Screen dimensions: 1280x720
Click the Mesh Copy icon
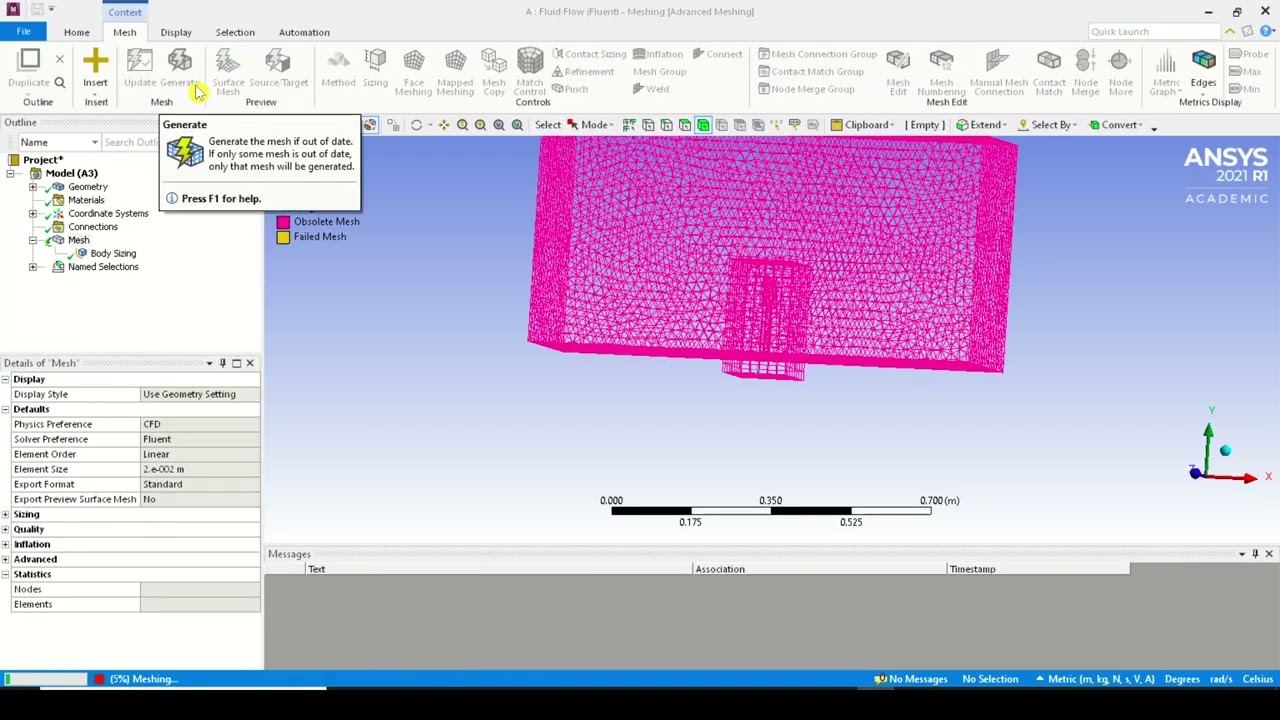coord(494,61)
